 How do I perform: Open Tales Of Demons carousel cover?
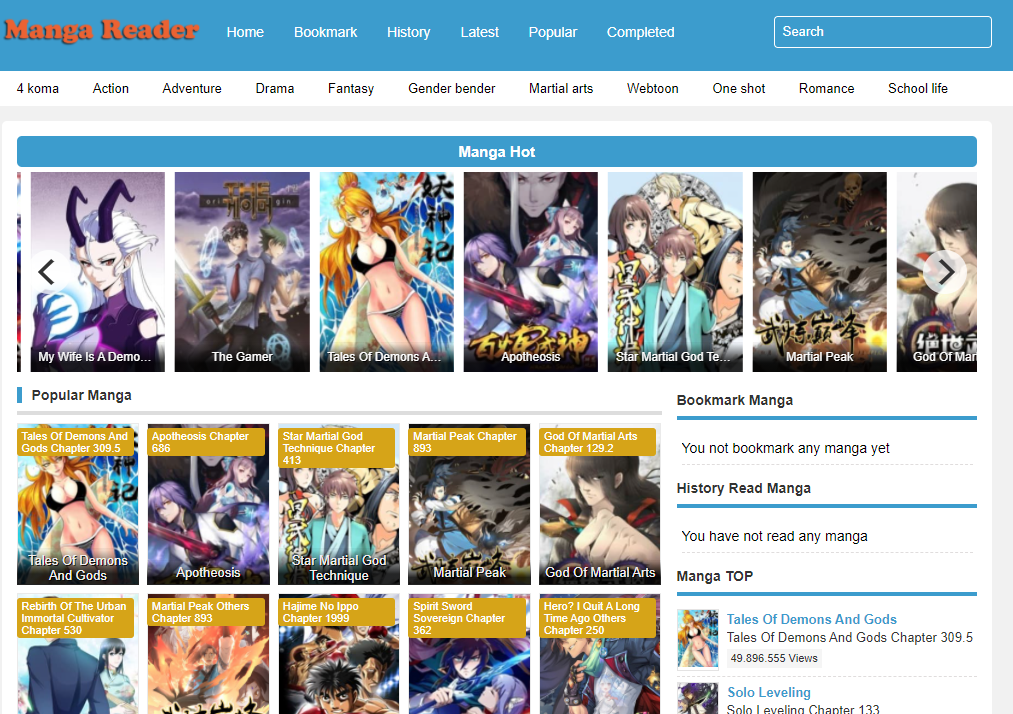386,272
